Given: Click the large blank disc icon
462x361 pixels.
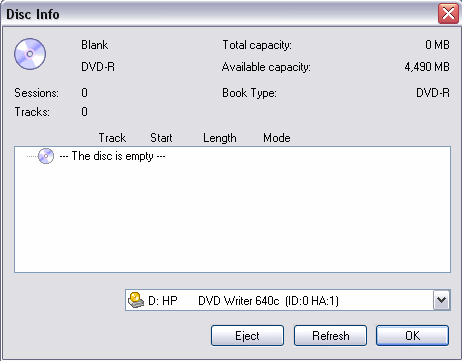Looking at the screenshot, I should (30, 54).
